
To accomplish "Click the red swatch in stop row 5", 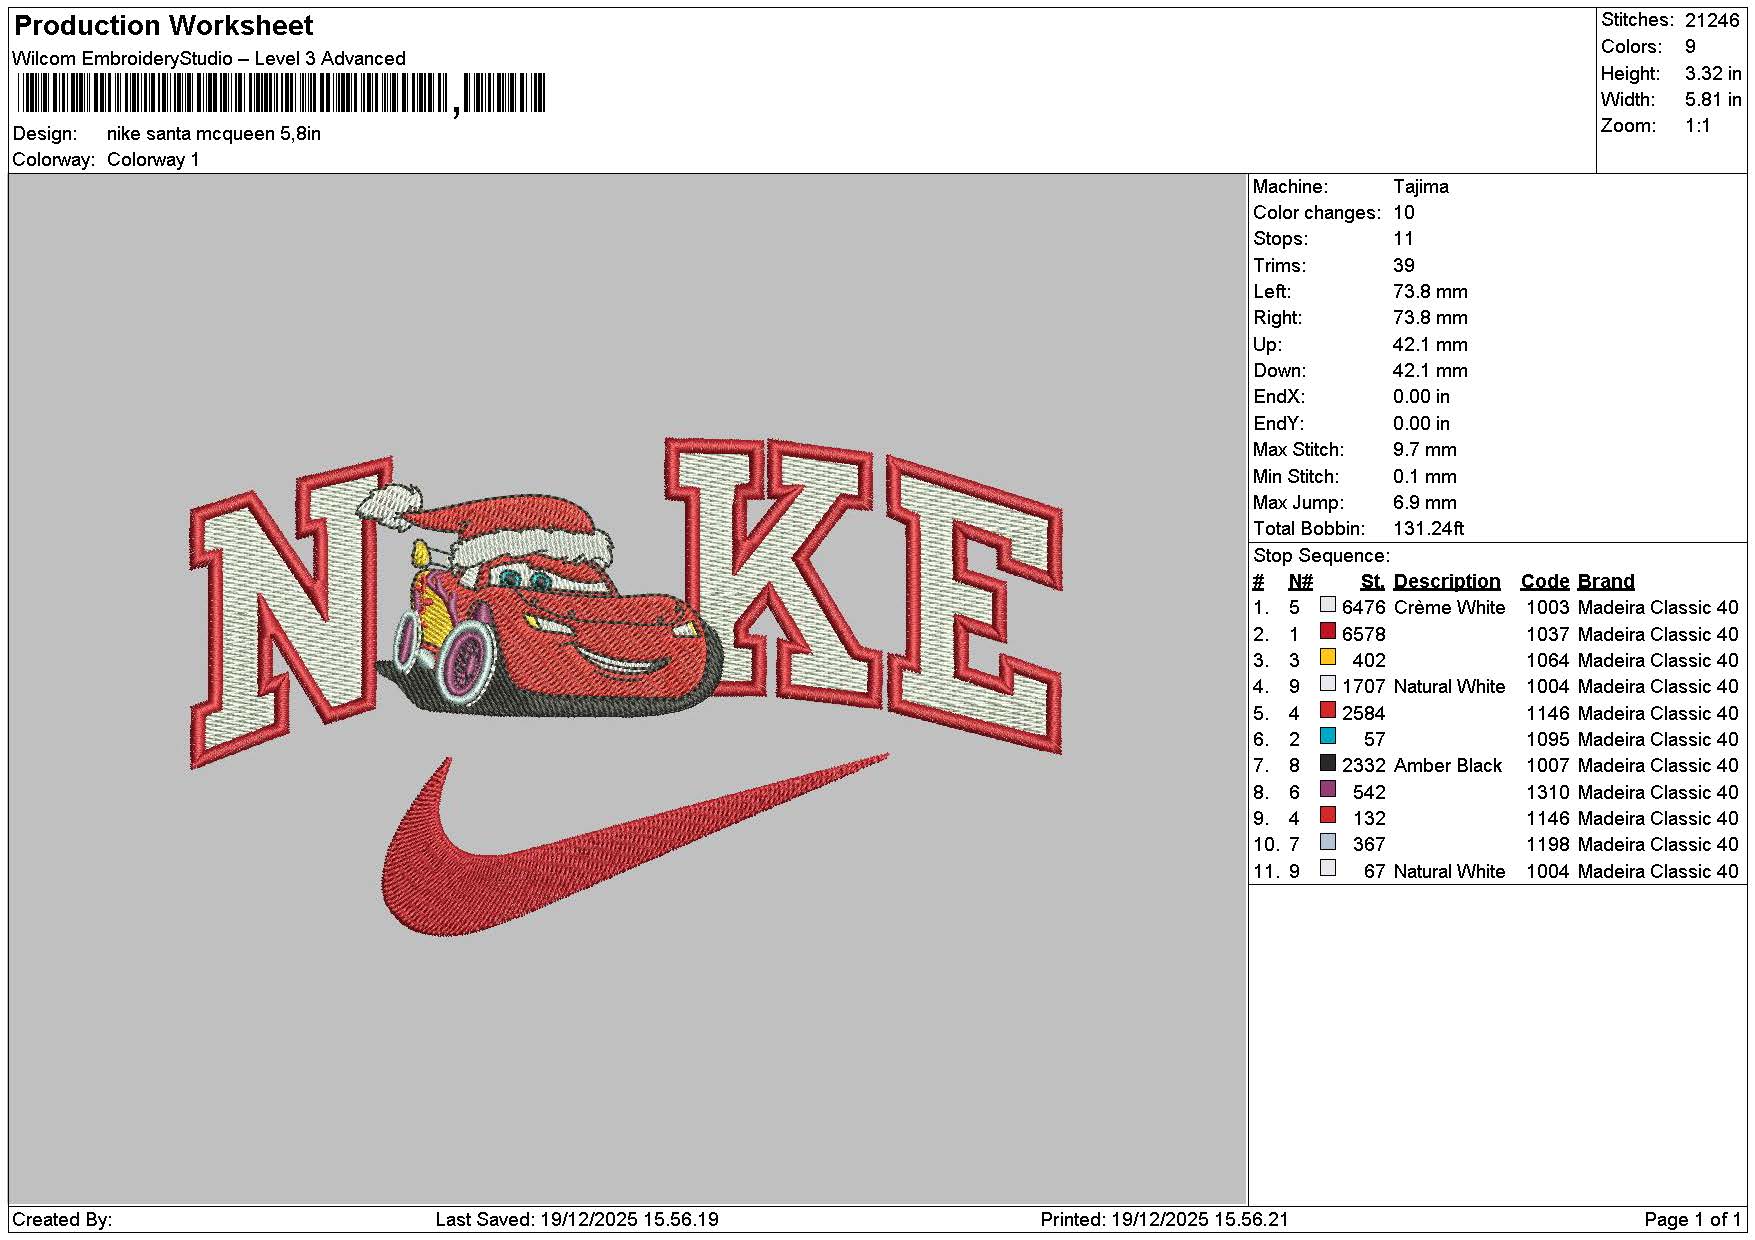I will [1327, 710].
